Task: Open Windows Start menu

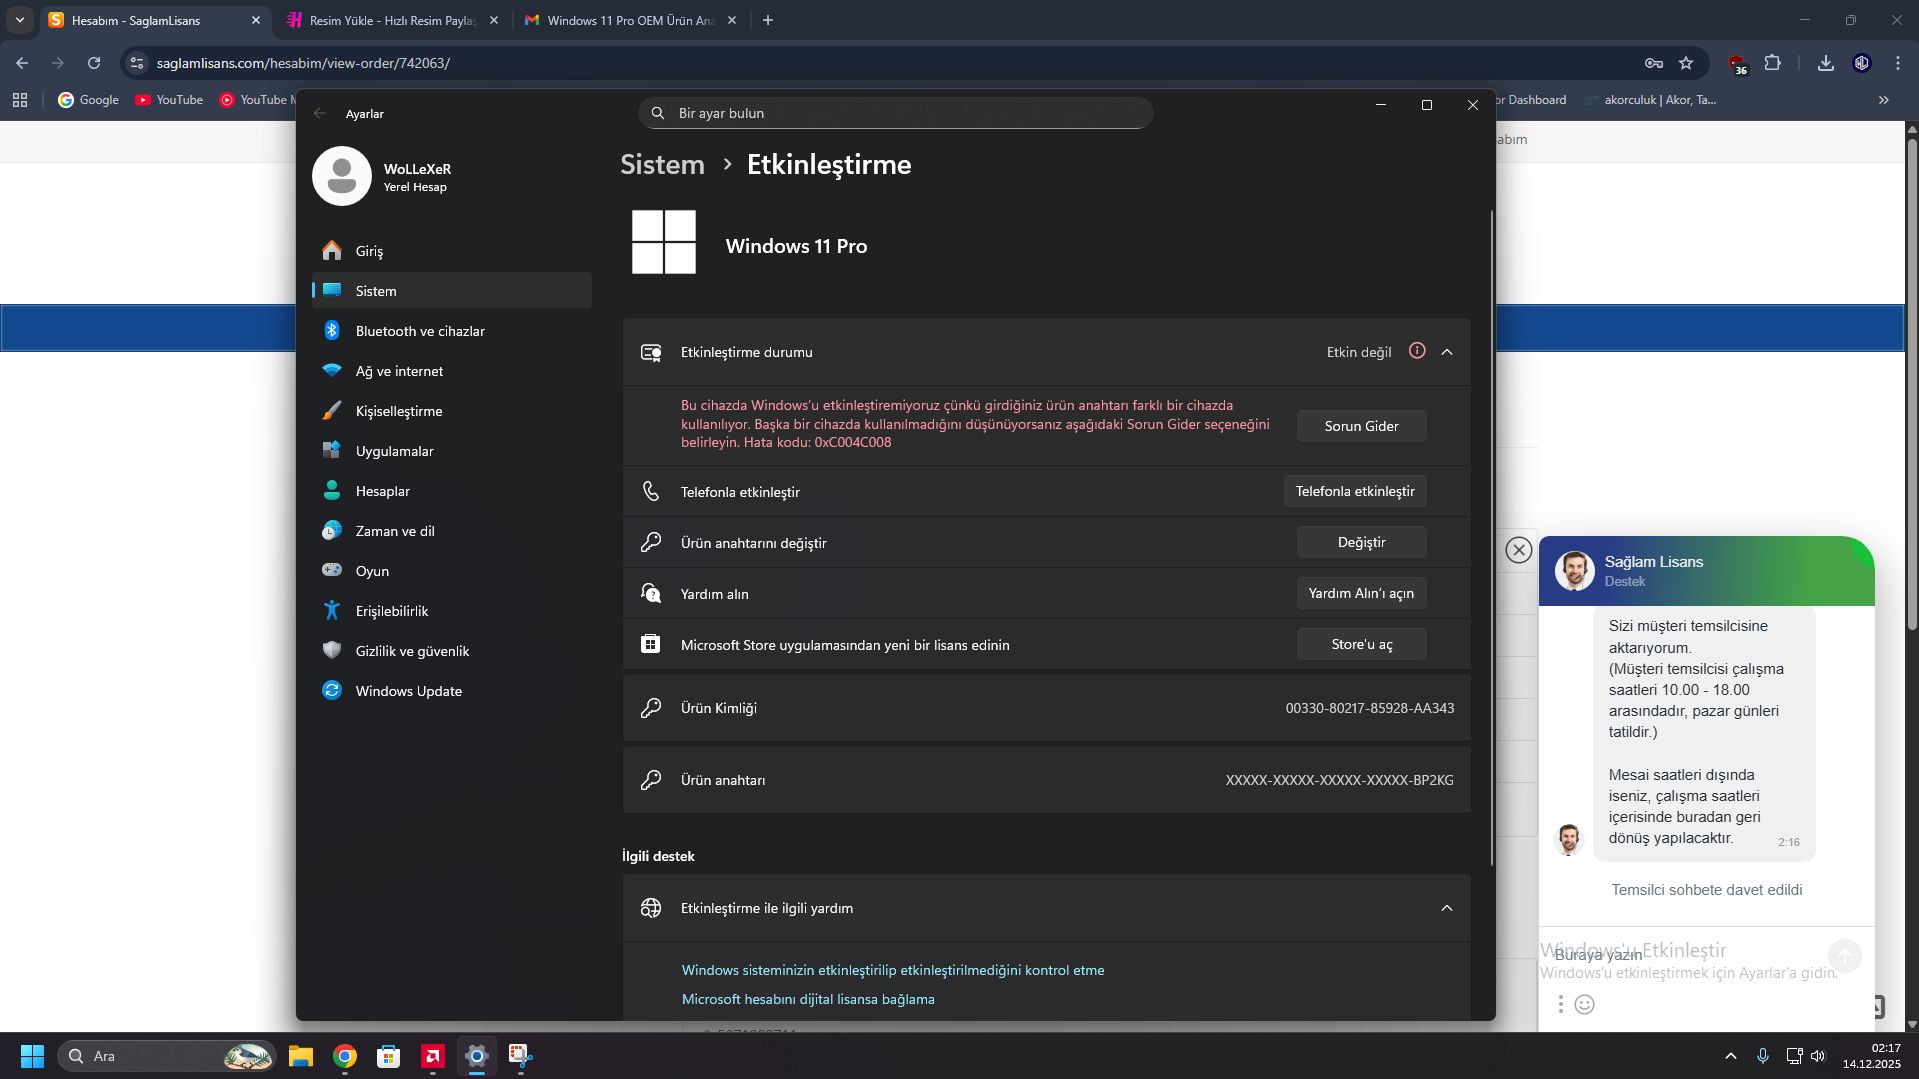Action: click(32, 1056)
